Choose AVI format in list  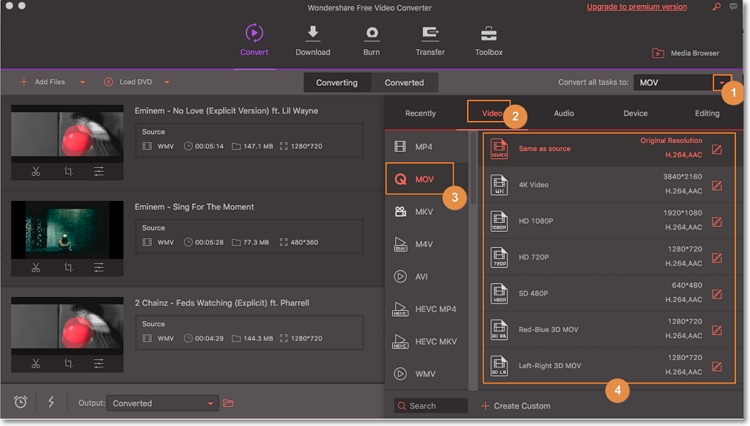[x=427, y=276]
